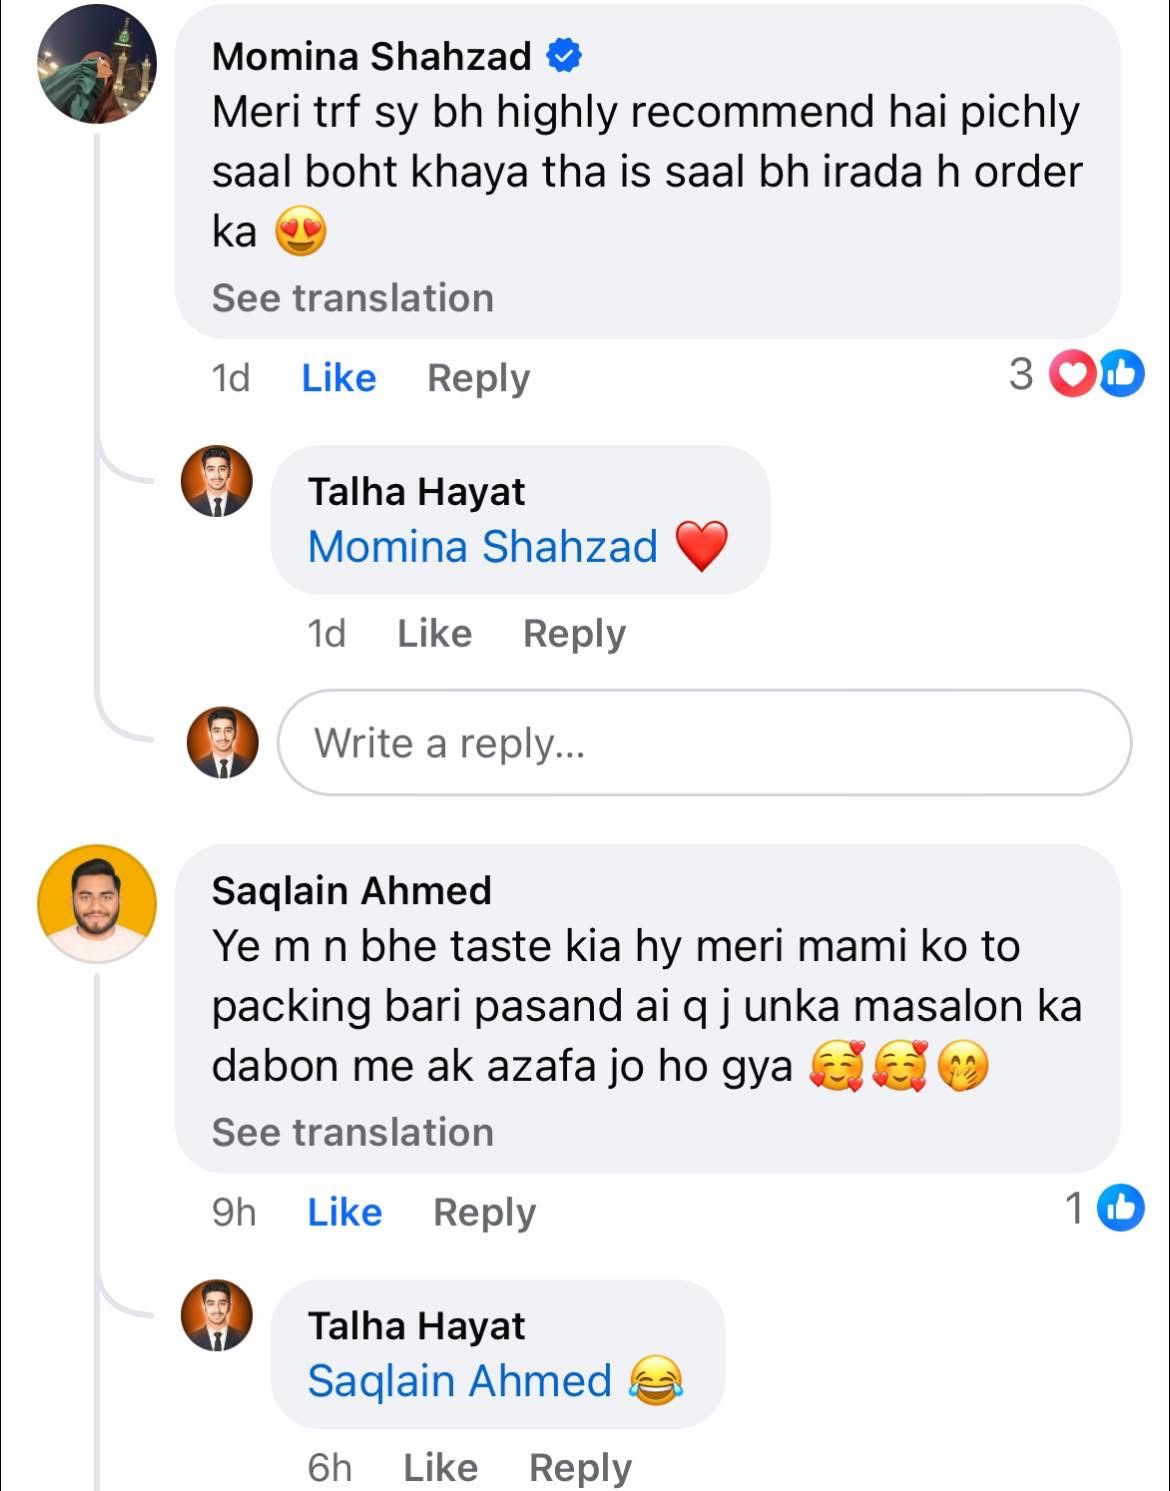See translation of Momina Shahzad's comment

(353, 298)
